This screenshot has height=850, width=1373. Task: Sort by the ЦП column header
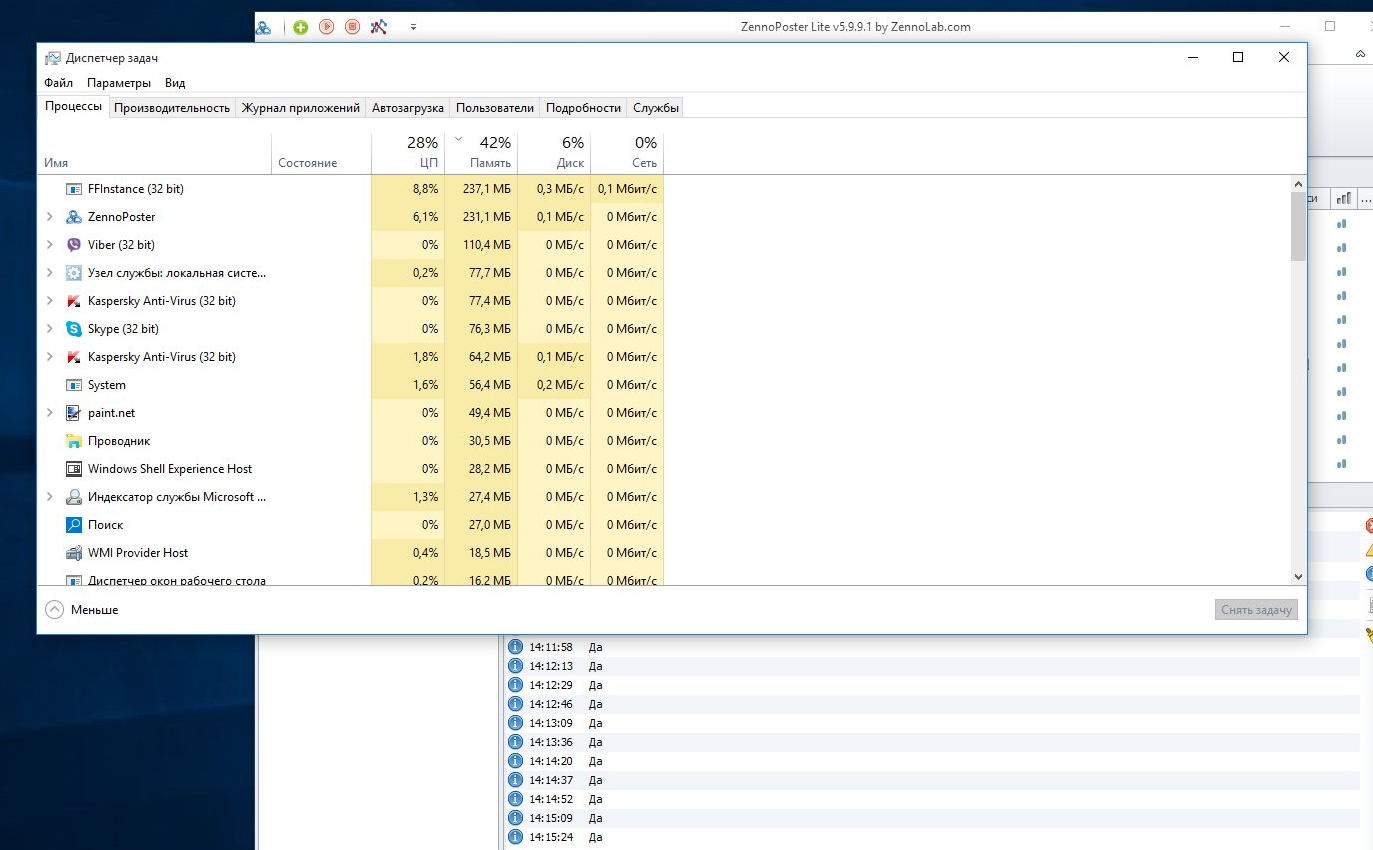point(408,152)
